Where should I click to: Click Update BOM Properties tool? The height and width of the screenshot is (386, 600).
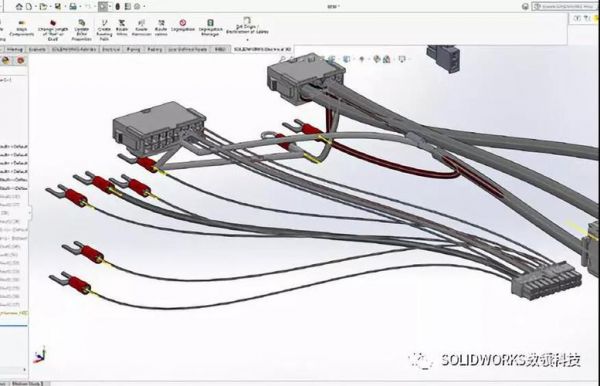point(82,29)
